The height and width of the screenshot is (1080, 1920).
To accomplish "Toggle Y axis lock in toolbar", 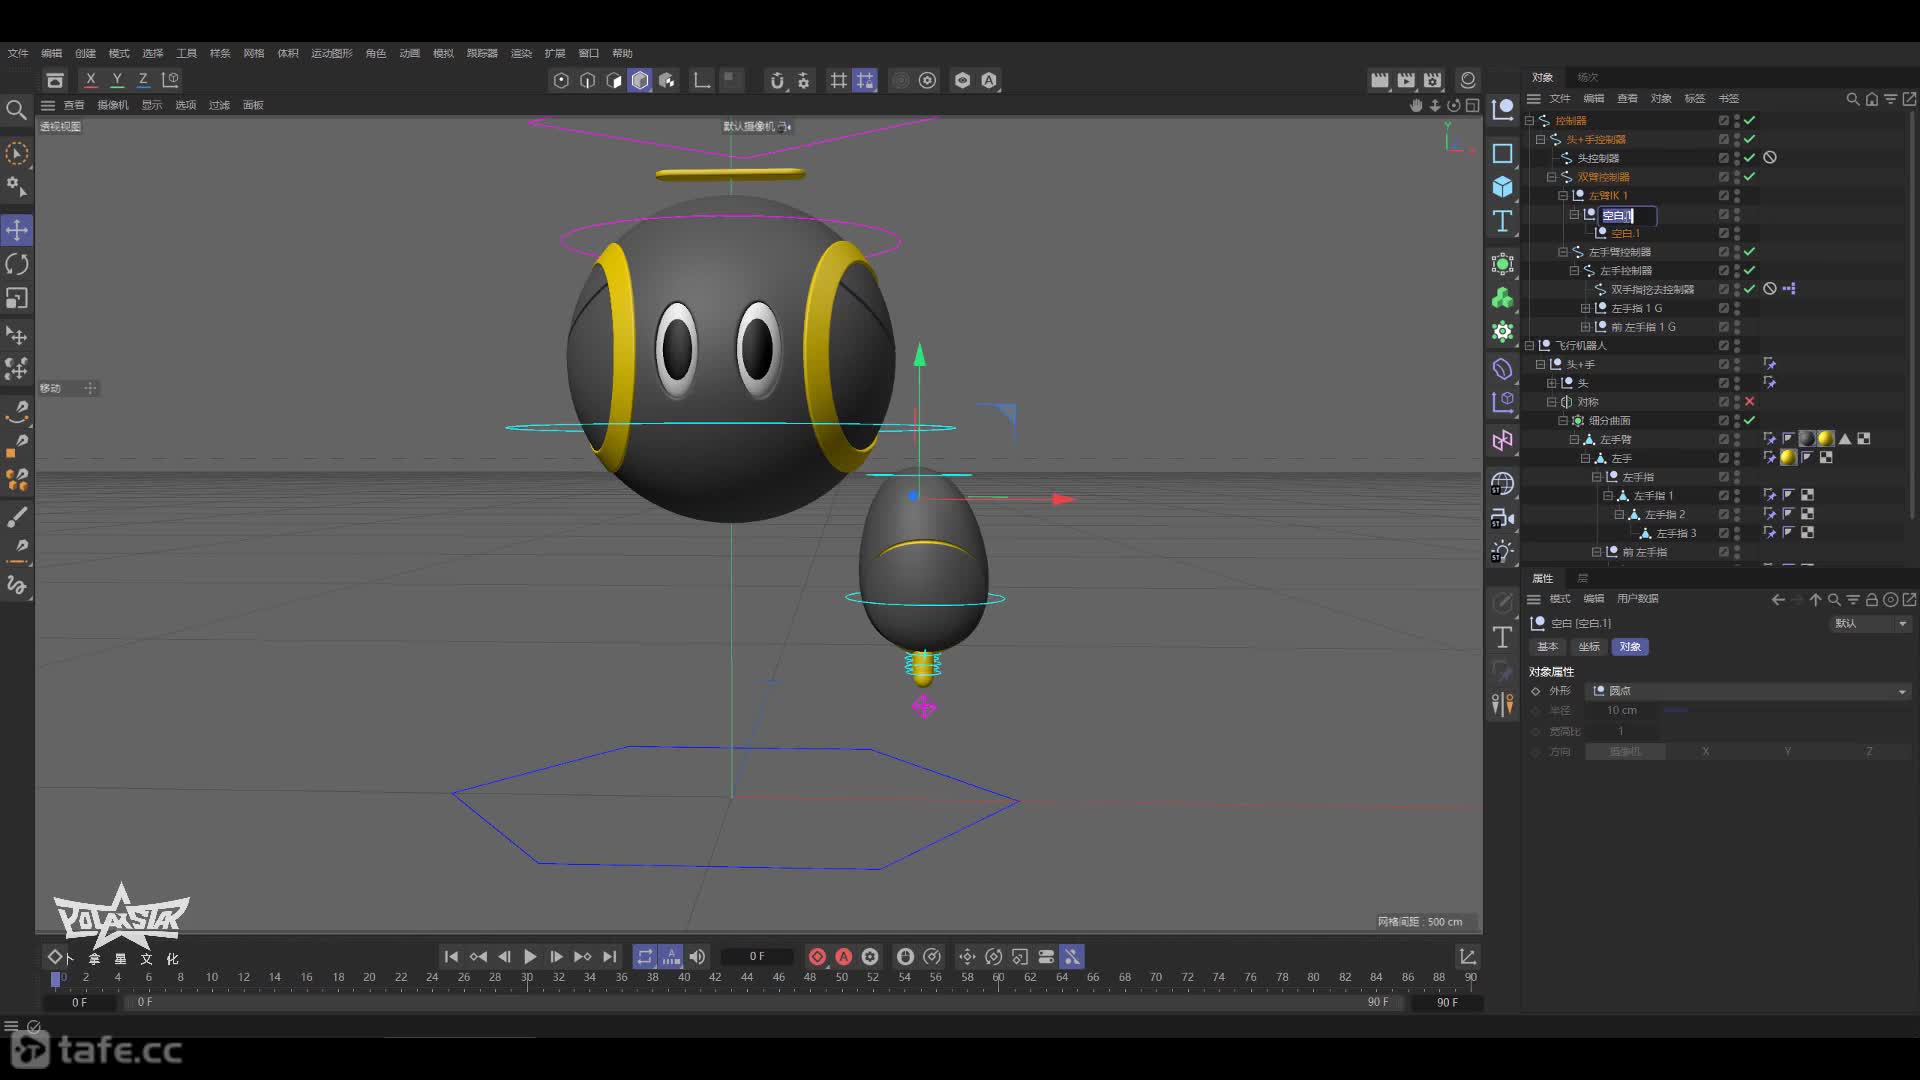I will point(117,80).
